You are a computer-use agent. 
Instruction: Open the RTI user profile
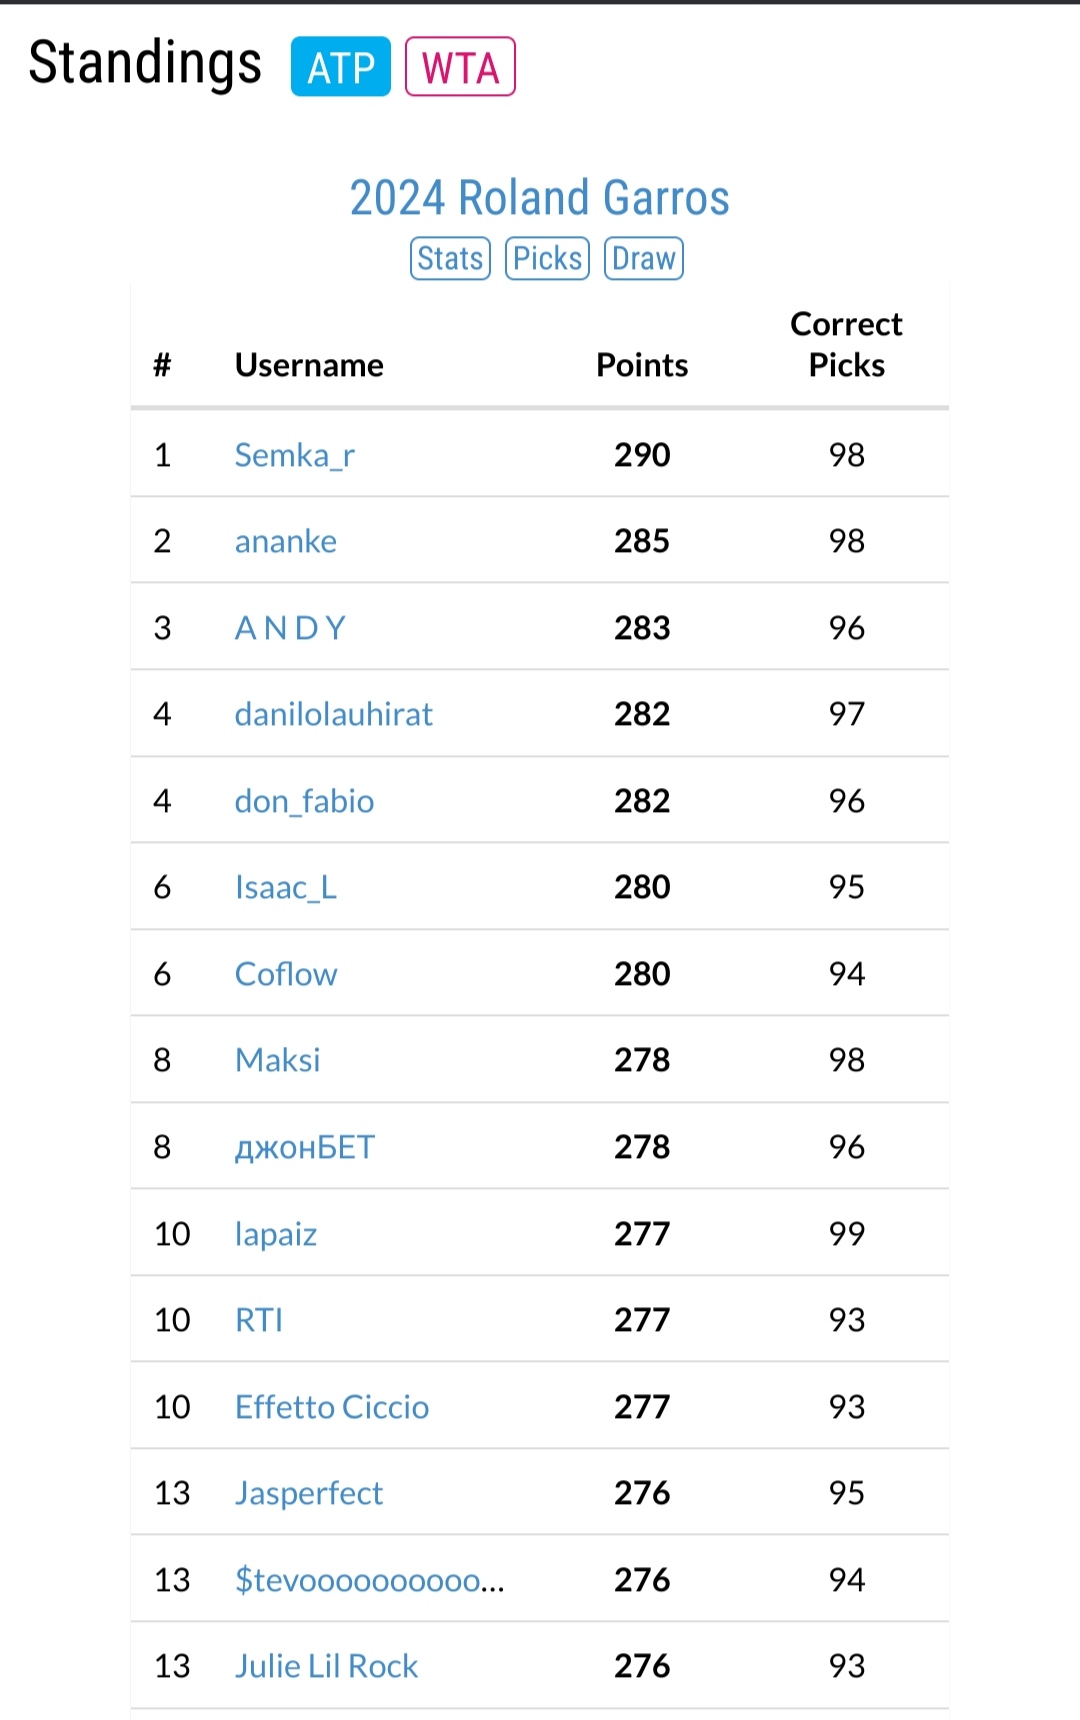(259, 1320)
